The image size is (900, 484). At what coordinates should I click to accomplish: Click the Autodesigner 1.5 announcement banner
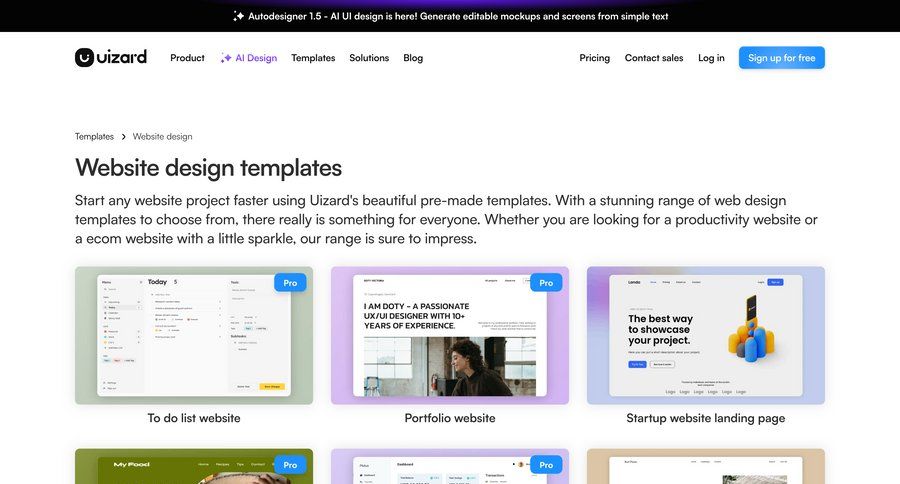pyautogui.click(x=450, y=16)
